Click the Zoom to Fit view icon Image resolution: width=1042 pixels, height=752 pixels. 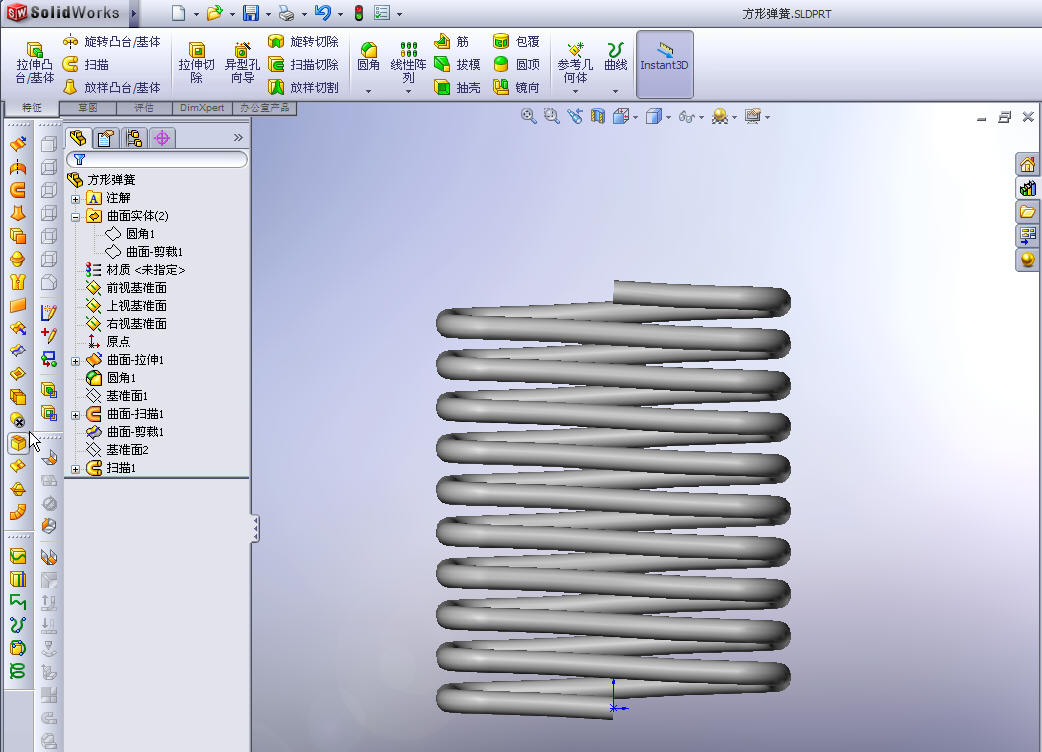click(x=528, y=116)
